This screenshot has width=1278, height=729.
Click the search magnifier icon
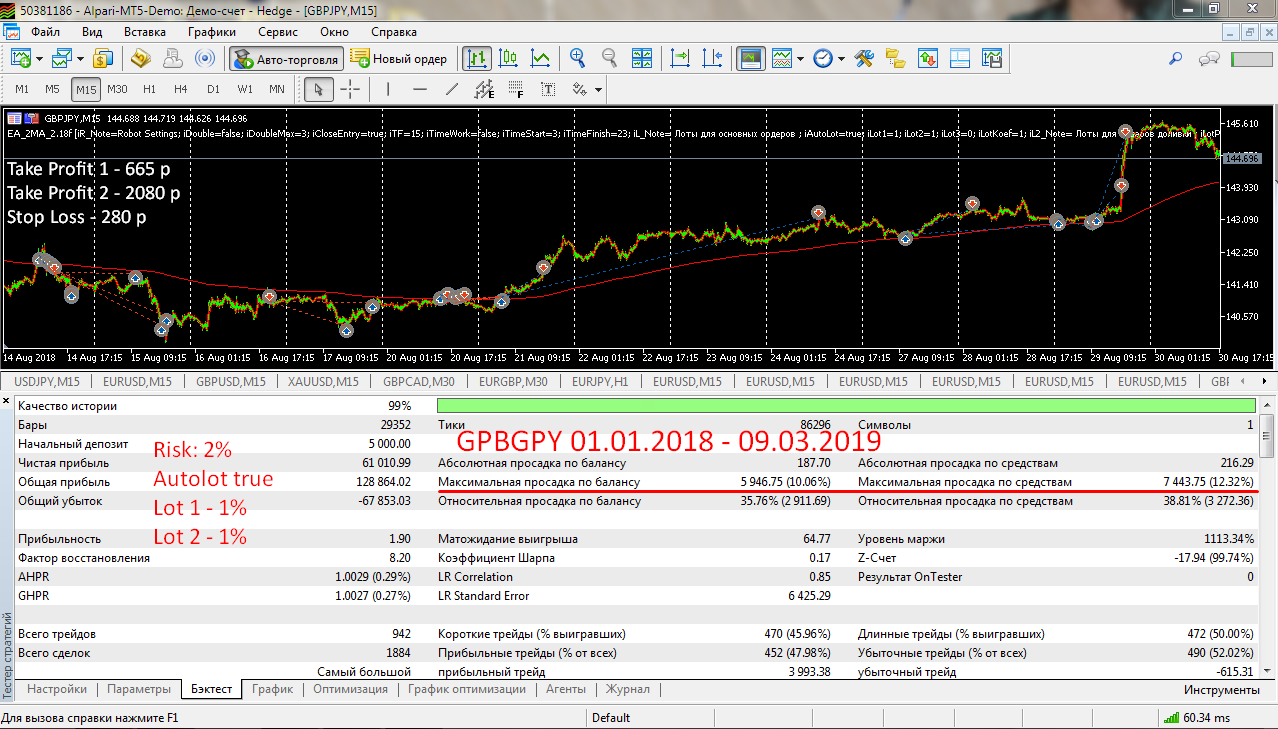point(1177,58)
